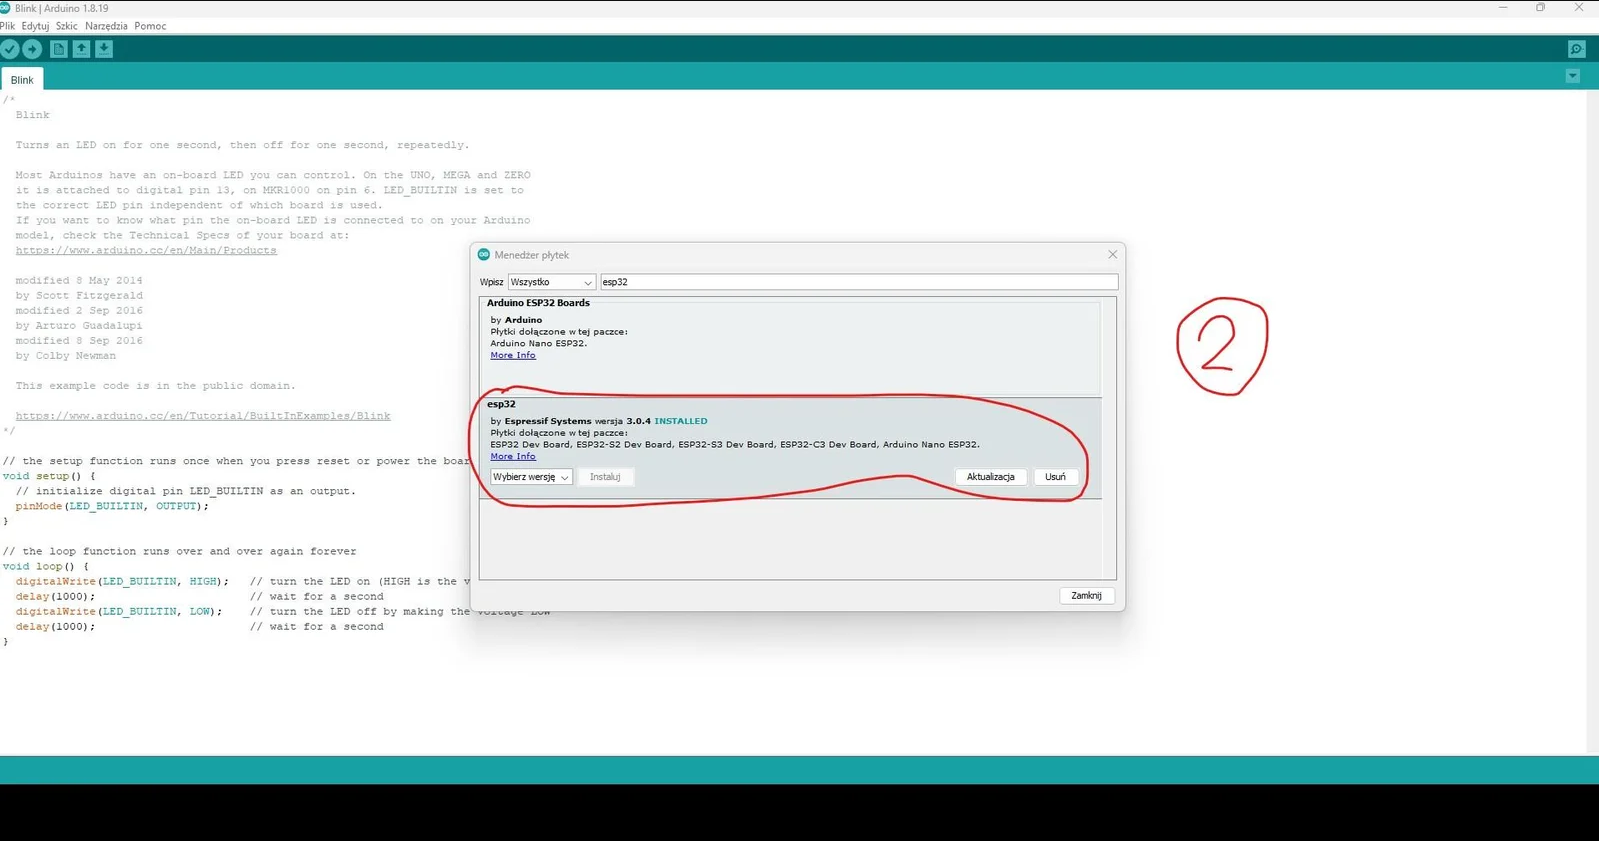Click the "Espressif Systems" author name

548,421
